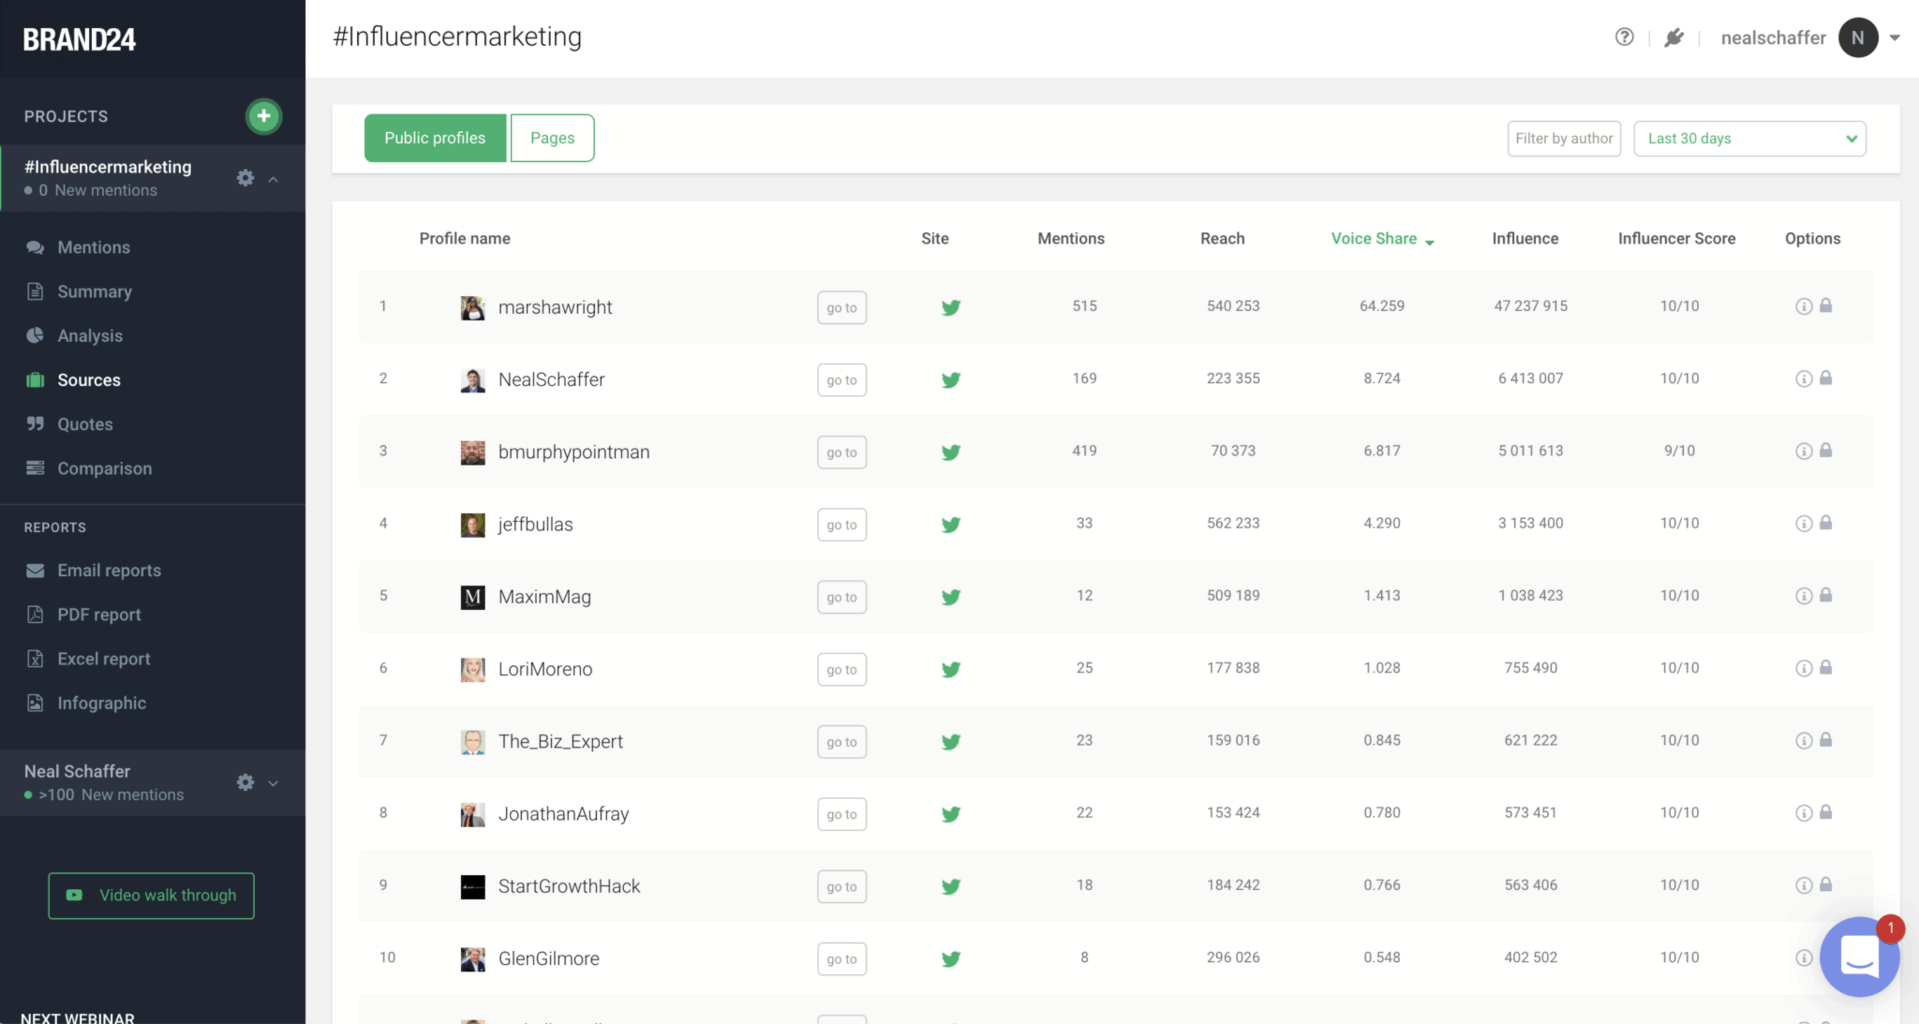This screenshot has height=1024, width=1919.
Task: Click lock icon for MaximMag
Action: pos(1826,595)
